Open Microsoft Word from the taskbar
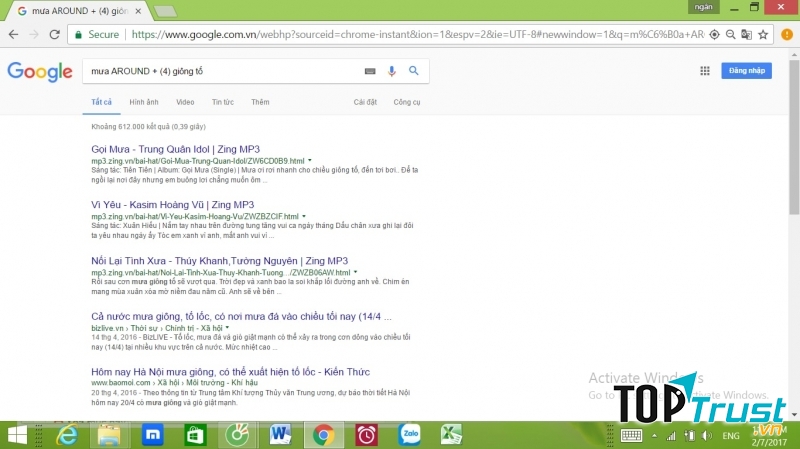The width and height of the screenshot is (800, 449). click(279, 435)
